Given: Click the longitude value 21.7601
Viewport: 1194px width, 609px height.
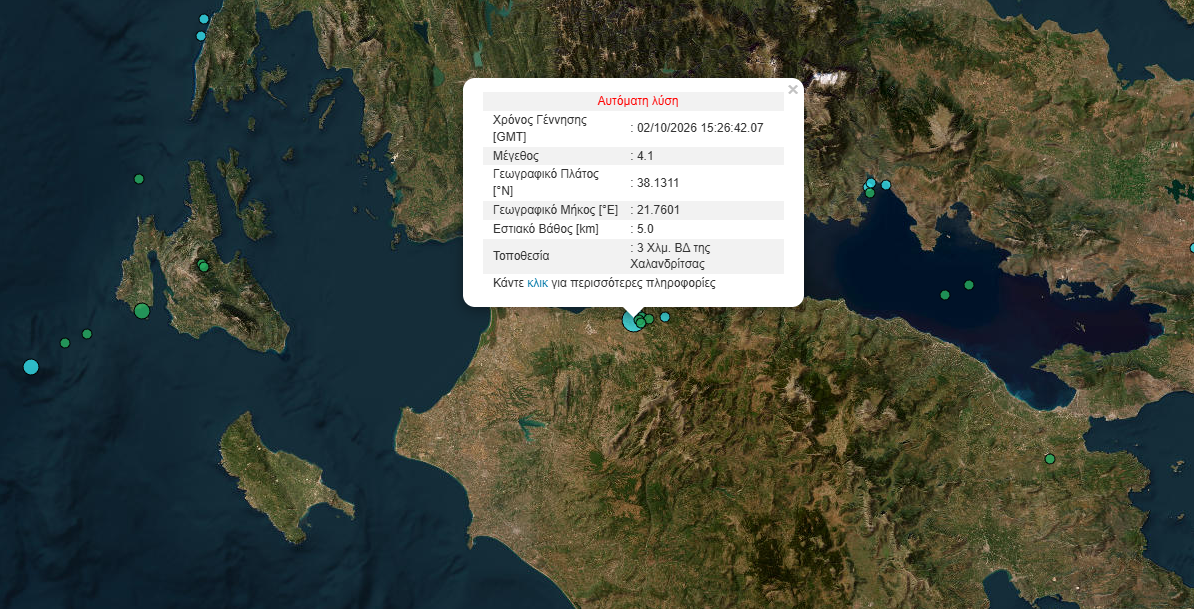Looking at the screenshot, I should click(658, 210).
